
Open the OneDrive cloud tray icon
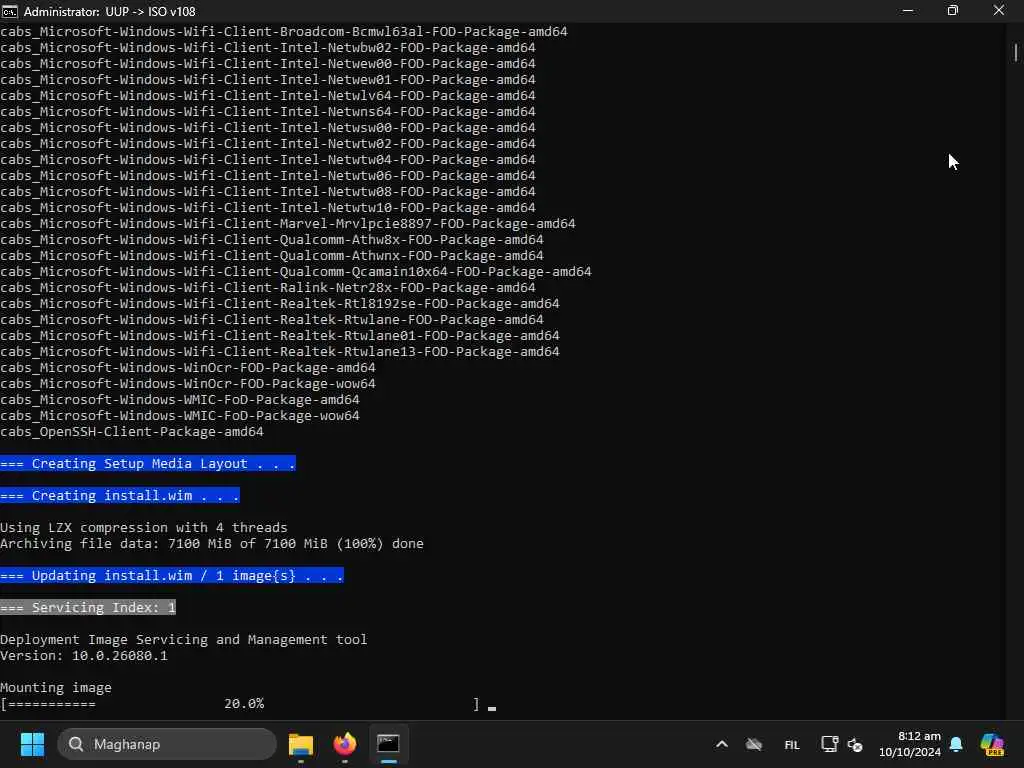pyautogui.click(x=754, y=744)
